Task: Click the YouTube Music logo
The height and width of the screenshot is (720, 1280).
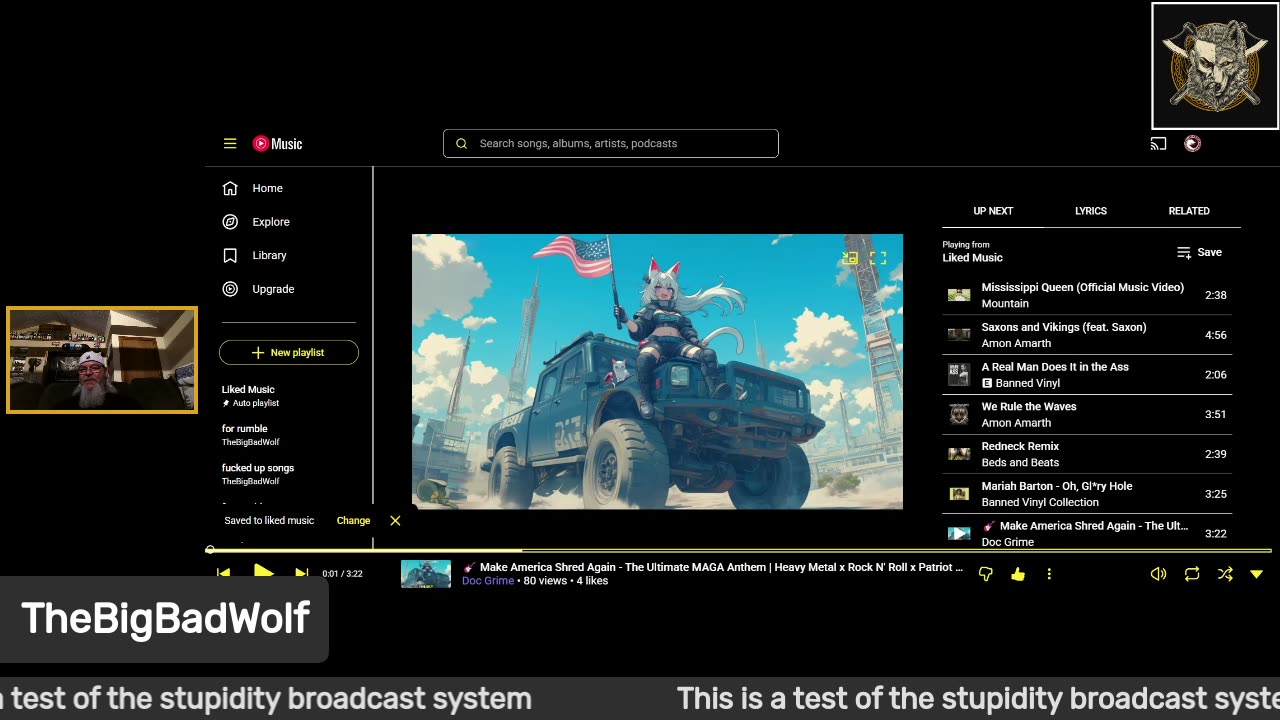Action: (277, 144)
